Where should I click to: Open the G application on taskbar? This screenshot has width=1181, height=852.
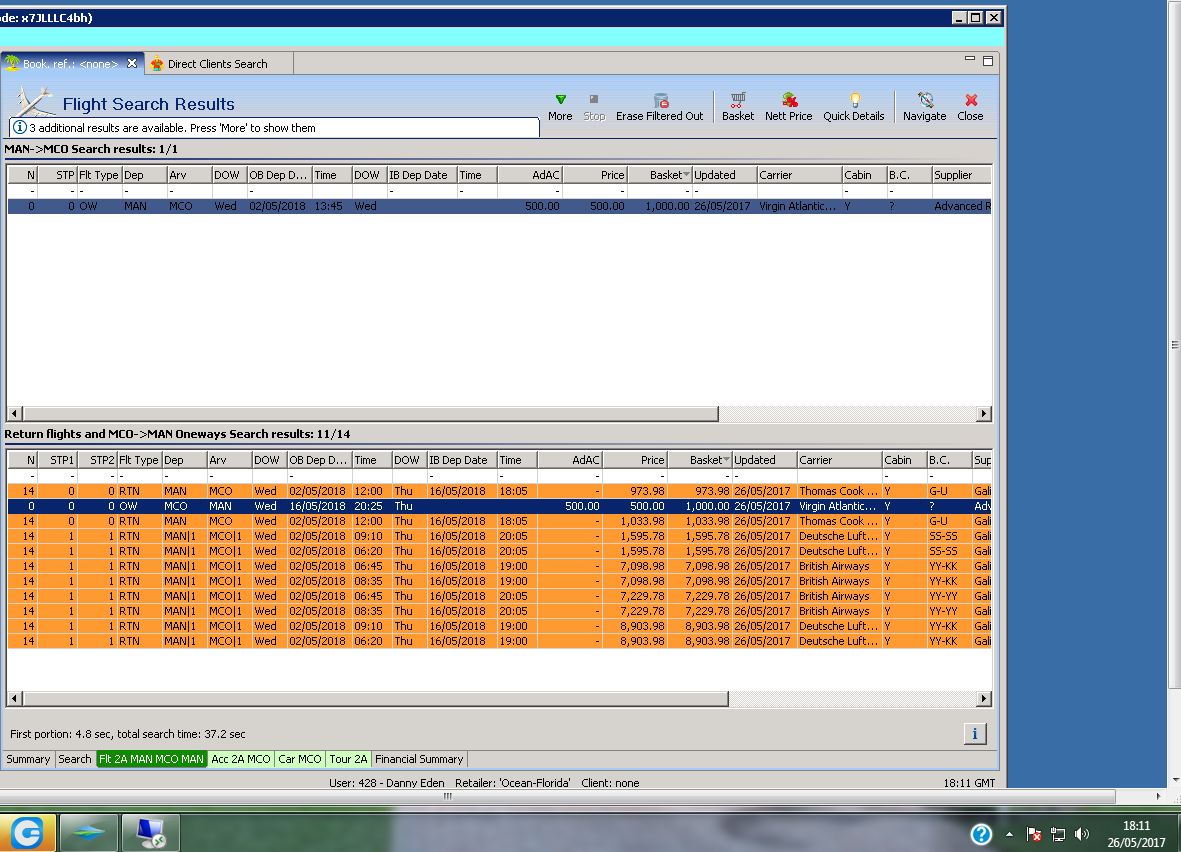coord(28,832)
